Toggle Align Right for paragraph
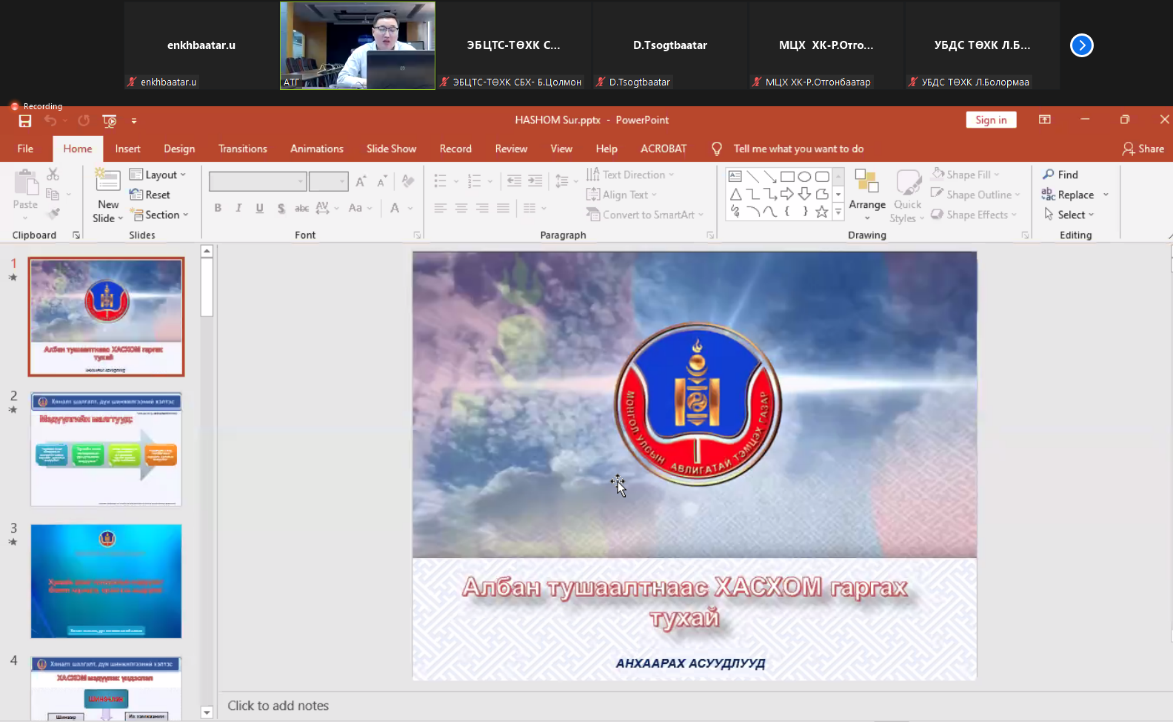This screenshot has height=722, width=1173. pyautogui.click(x=483, y=208)
